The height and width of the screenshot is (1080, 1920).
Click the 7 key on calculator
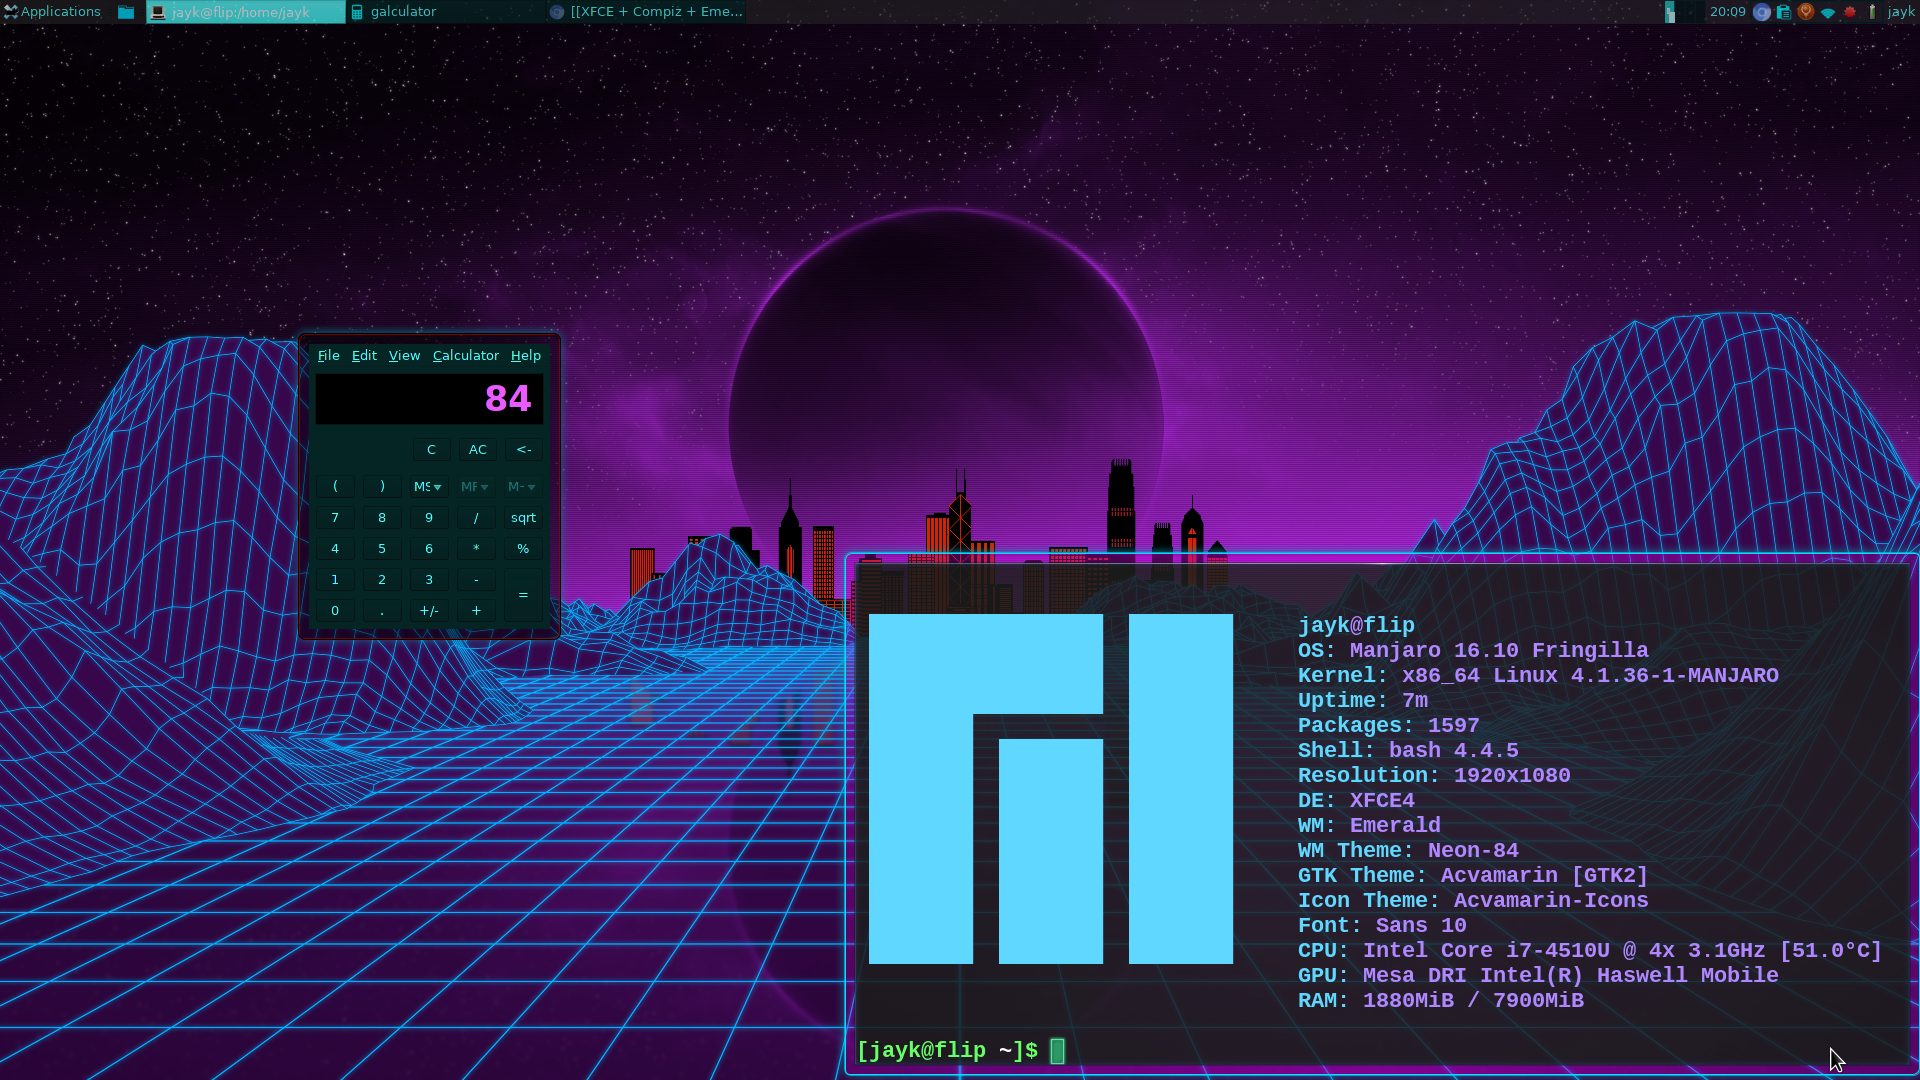pyautogui.click(x=335, y=517)
